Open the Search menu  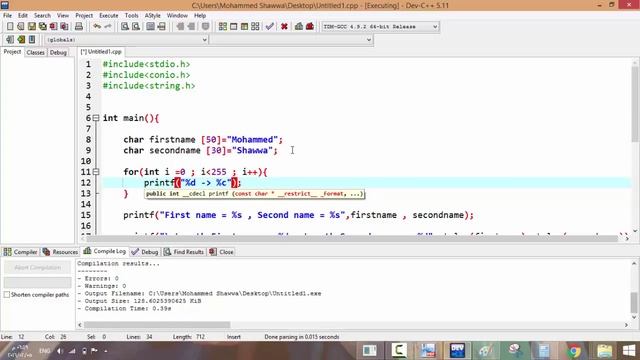(42, 16)
